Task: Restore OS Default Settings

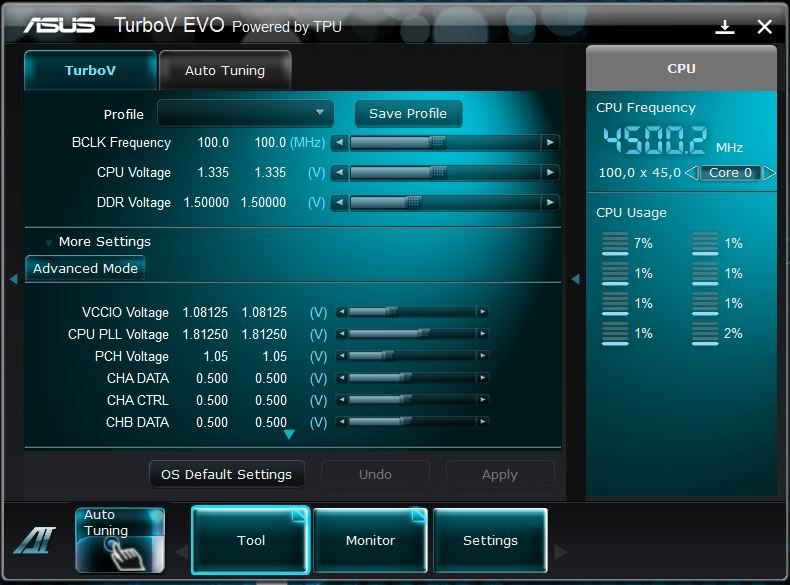Action: coord(226,474)
